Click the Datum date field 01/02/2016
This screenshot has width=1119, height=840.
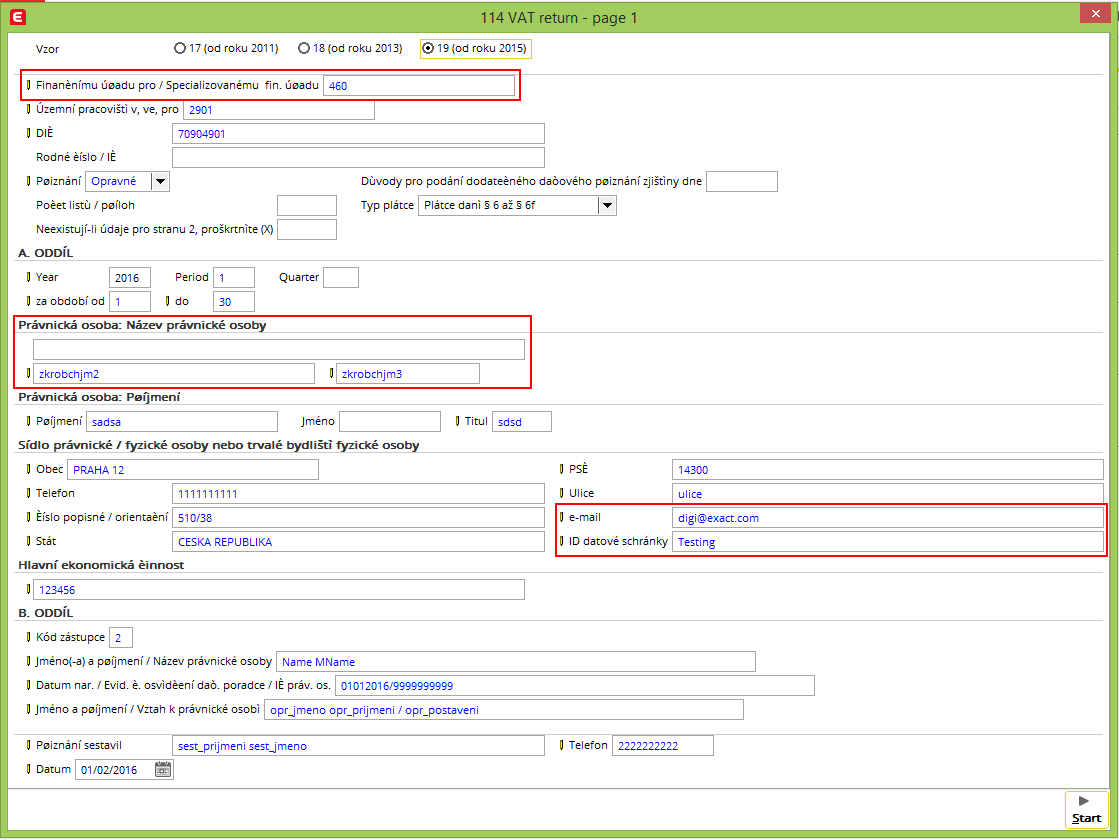pos(114,769)
